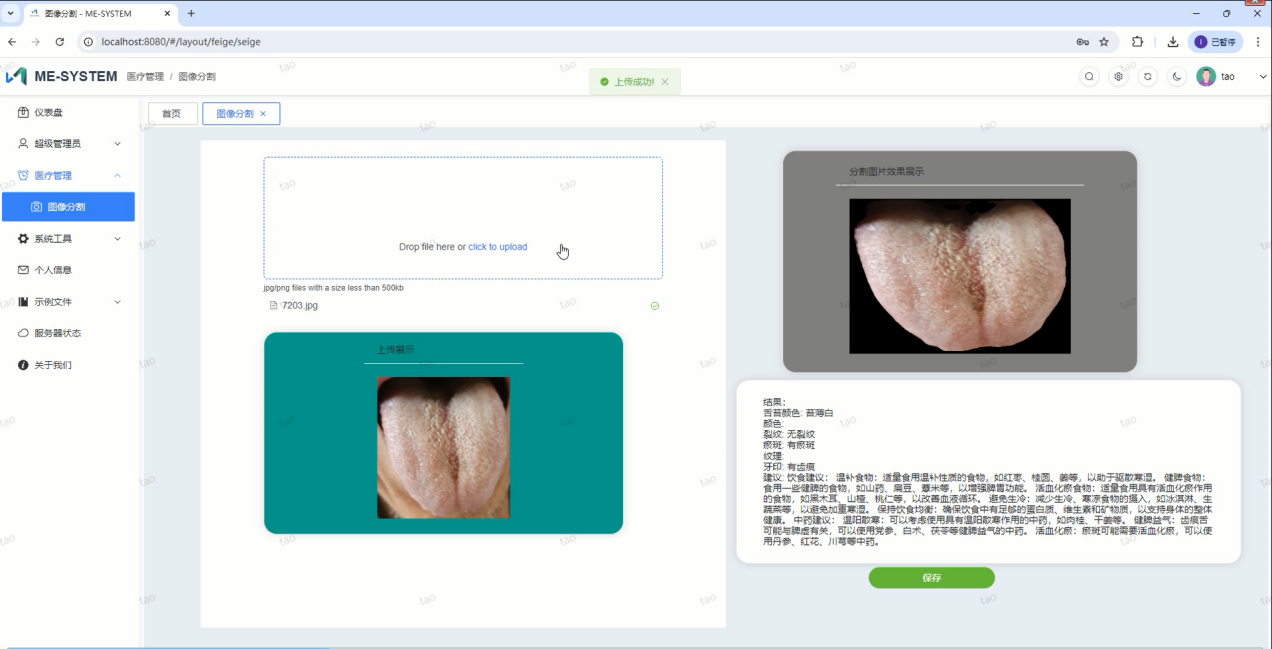Open the browser profile 已暂停 button
The height and width of the screenshot is (649, 1272).
click(x=1215, y=42)
